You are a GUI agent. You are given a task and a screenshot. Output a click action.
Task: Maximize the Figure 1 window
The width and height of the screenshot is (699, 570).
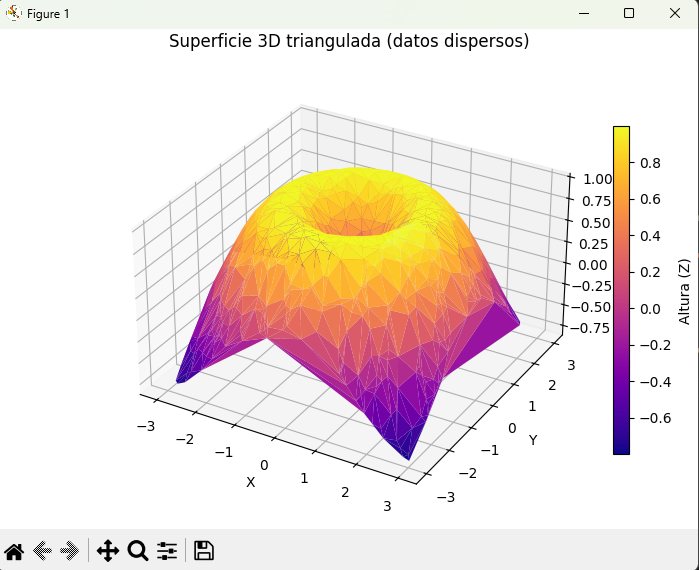[629, 13]
